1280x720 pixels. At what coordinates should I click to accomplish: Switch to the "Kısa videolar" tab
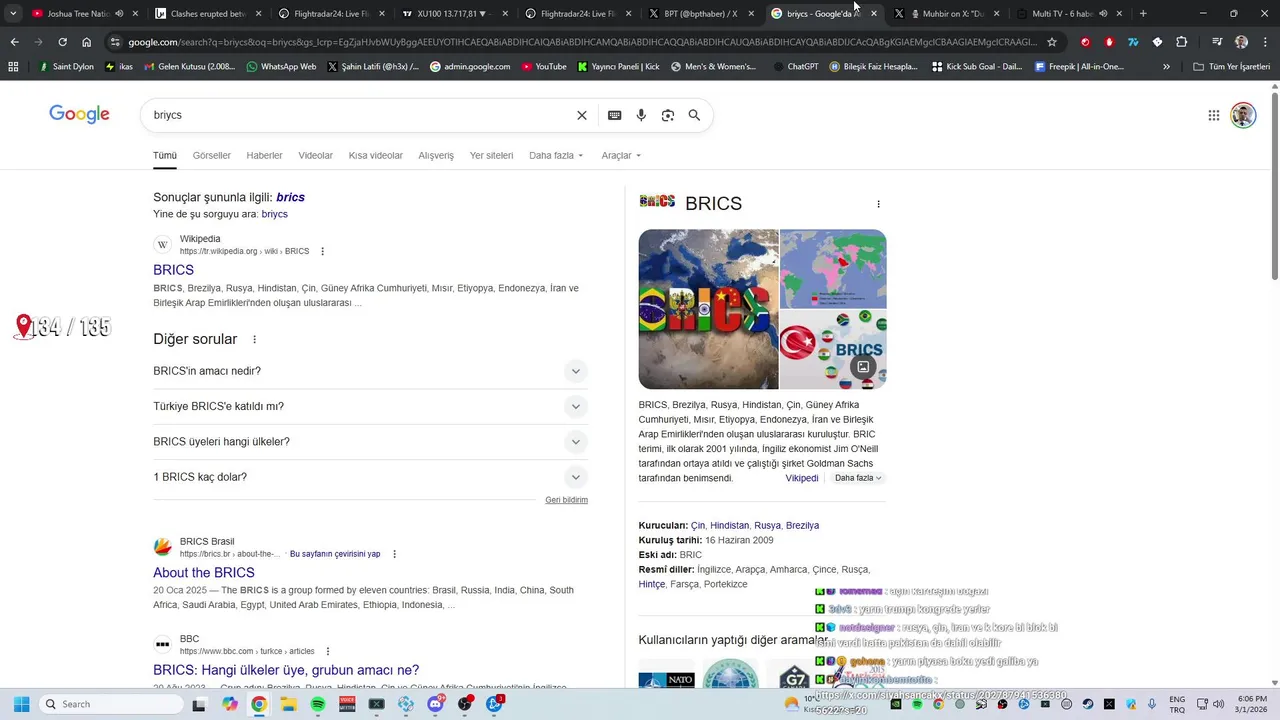point(376,155)
